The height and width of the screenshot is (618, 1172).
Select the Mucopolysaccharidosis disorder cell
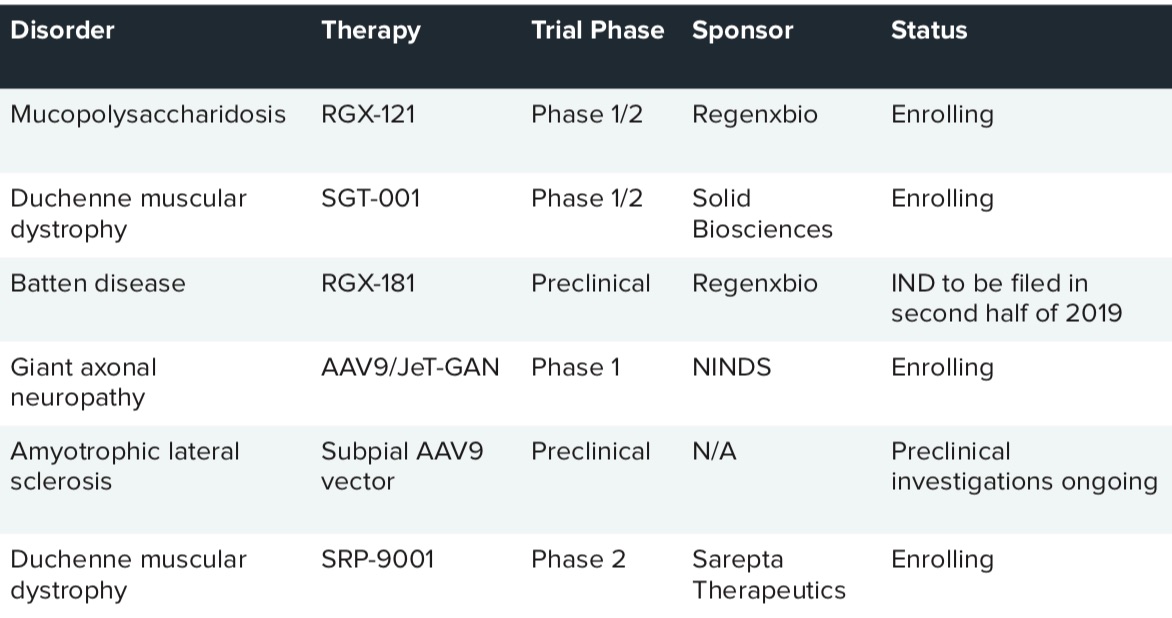pos(148,114)
